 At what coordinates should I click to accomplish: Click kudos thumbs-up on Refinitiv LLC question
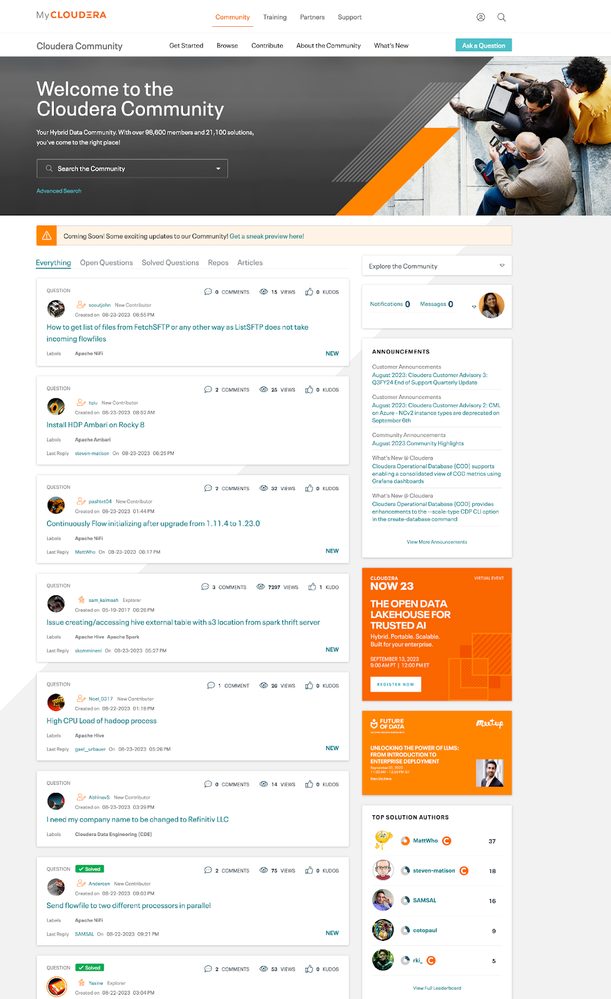tap(309, 784)
